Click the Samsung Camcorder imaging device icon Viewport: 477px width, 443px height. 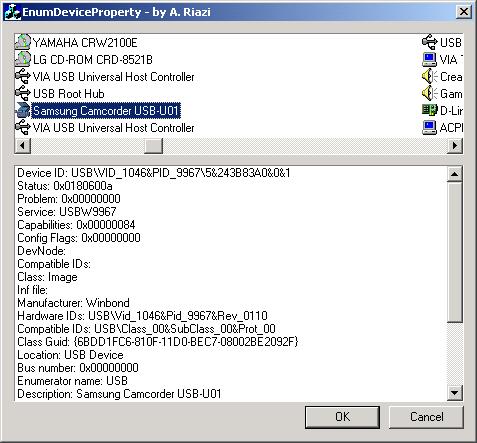(x=23, y=110)
